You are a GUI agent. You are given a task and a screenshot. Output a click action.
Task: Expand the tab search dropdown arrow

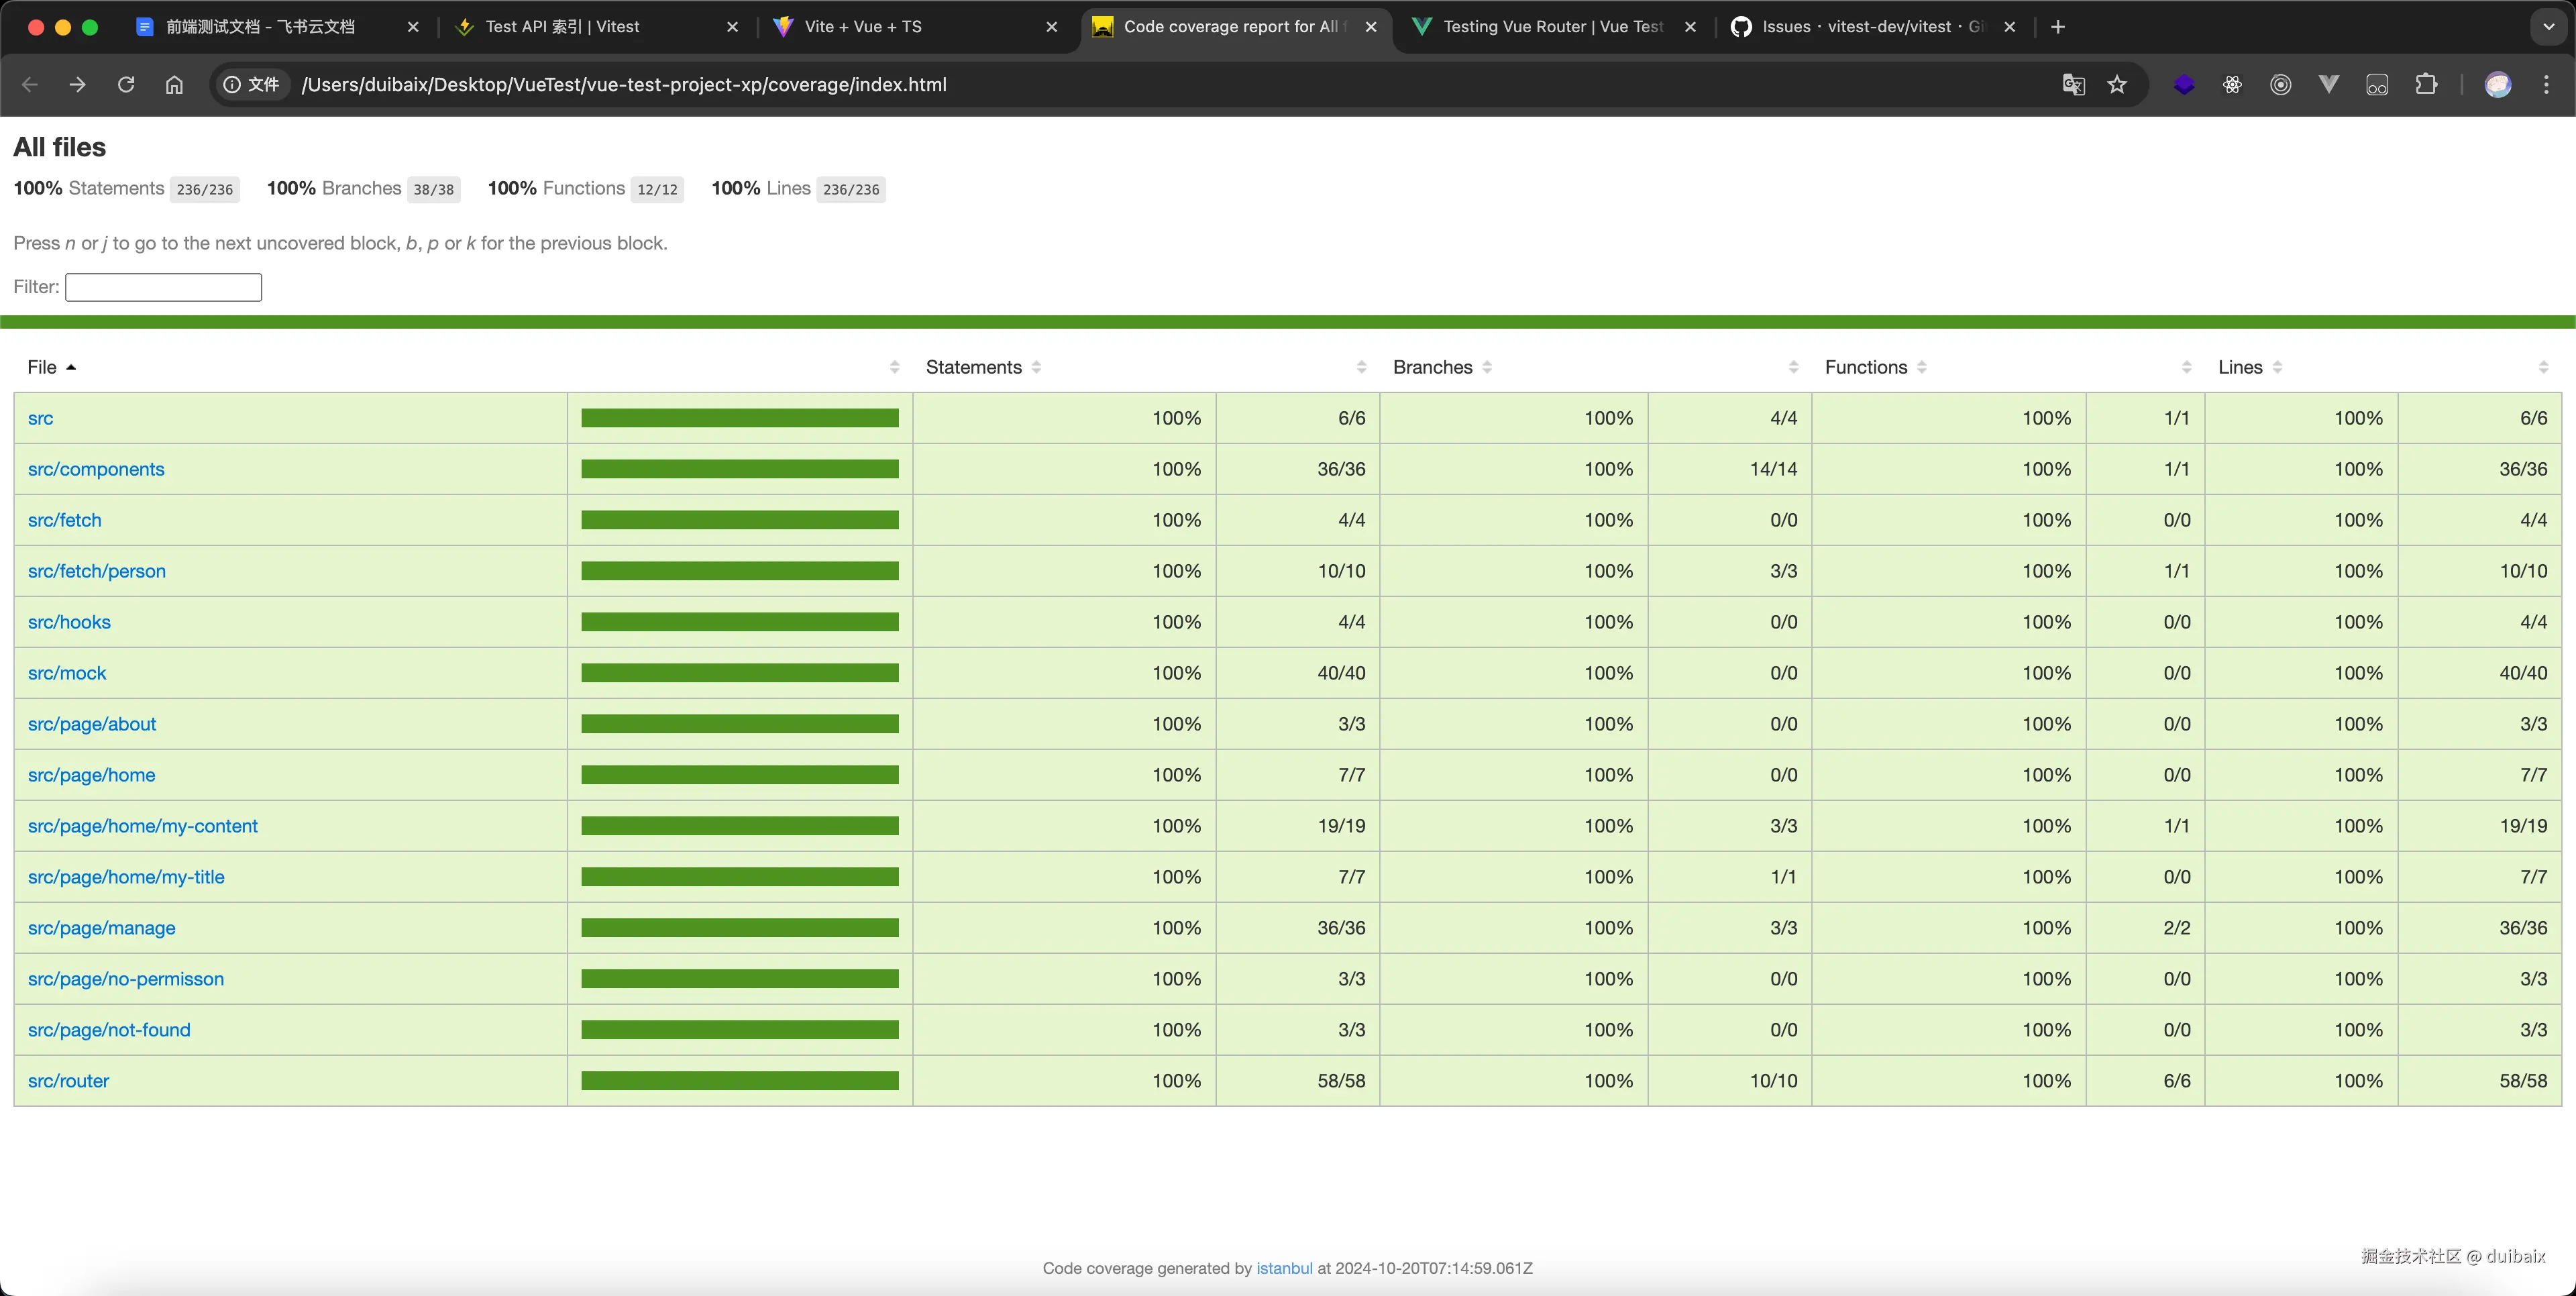coord(2548,27)
